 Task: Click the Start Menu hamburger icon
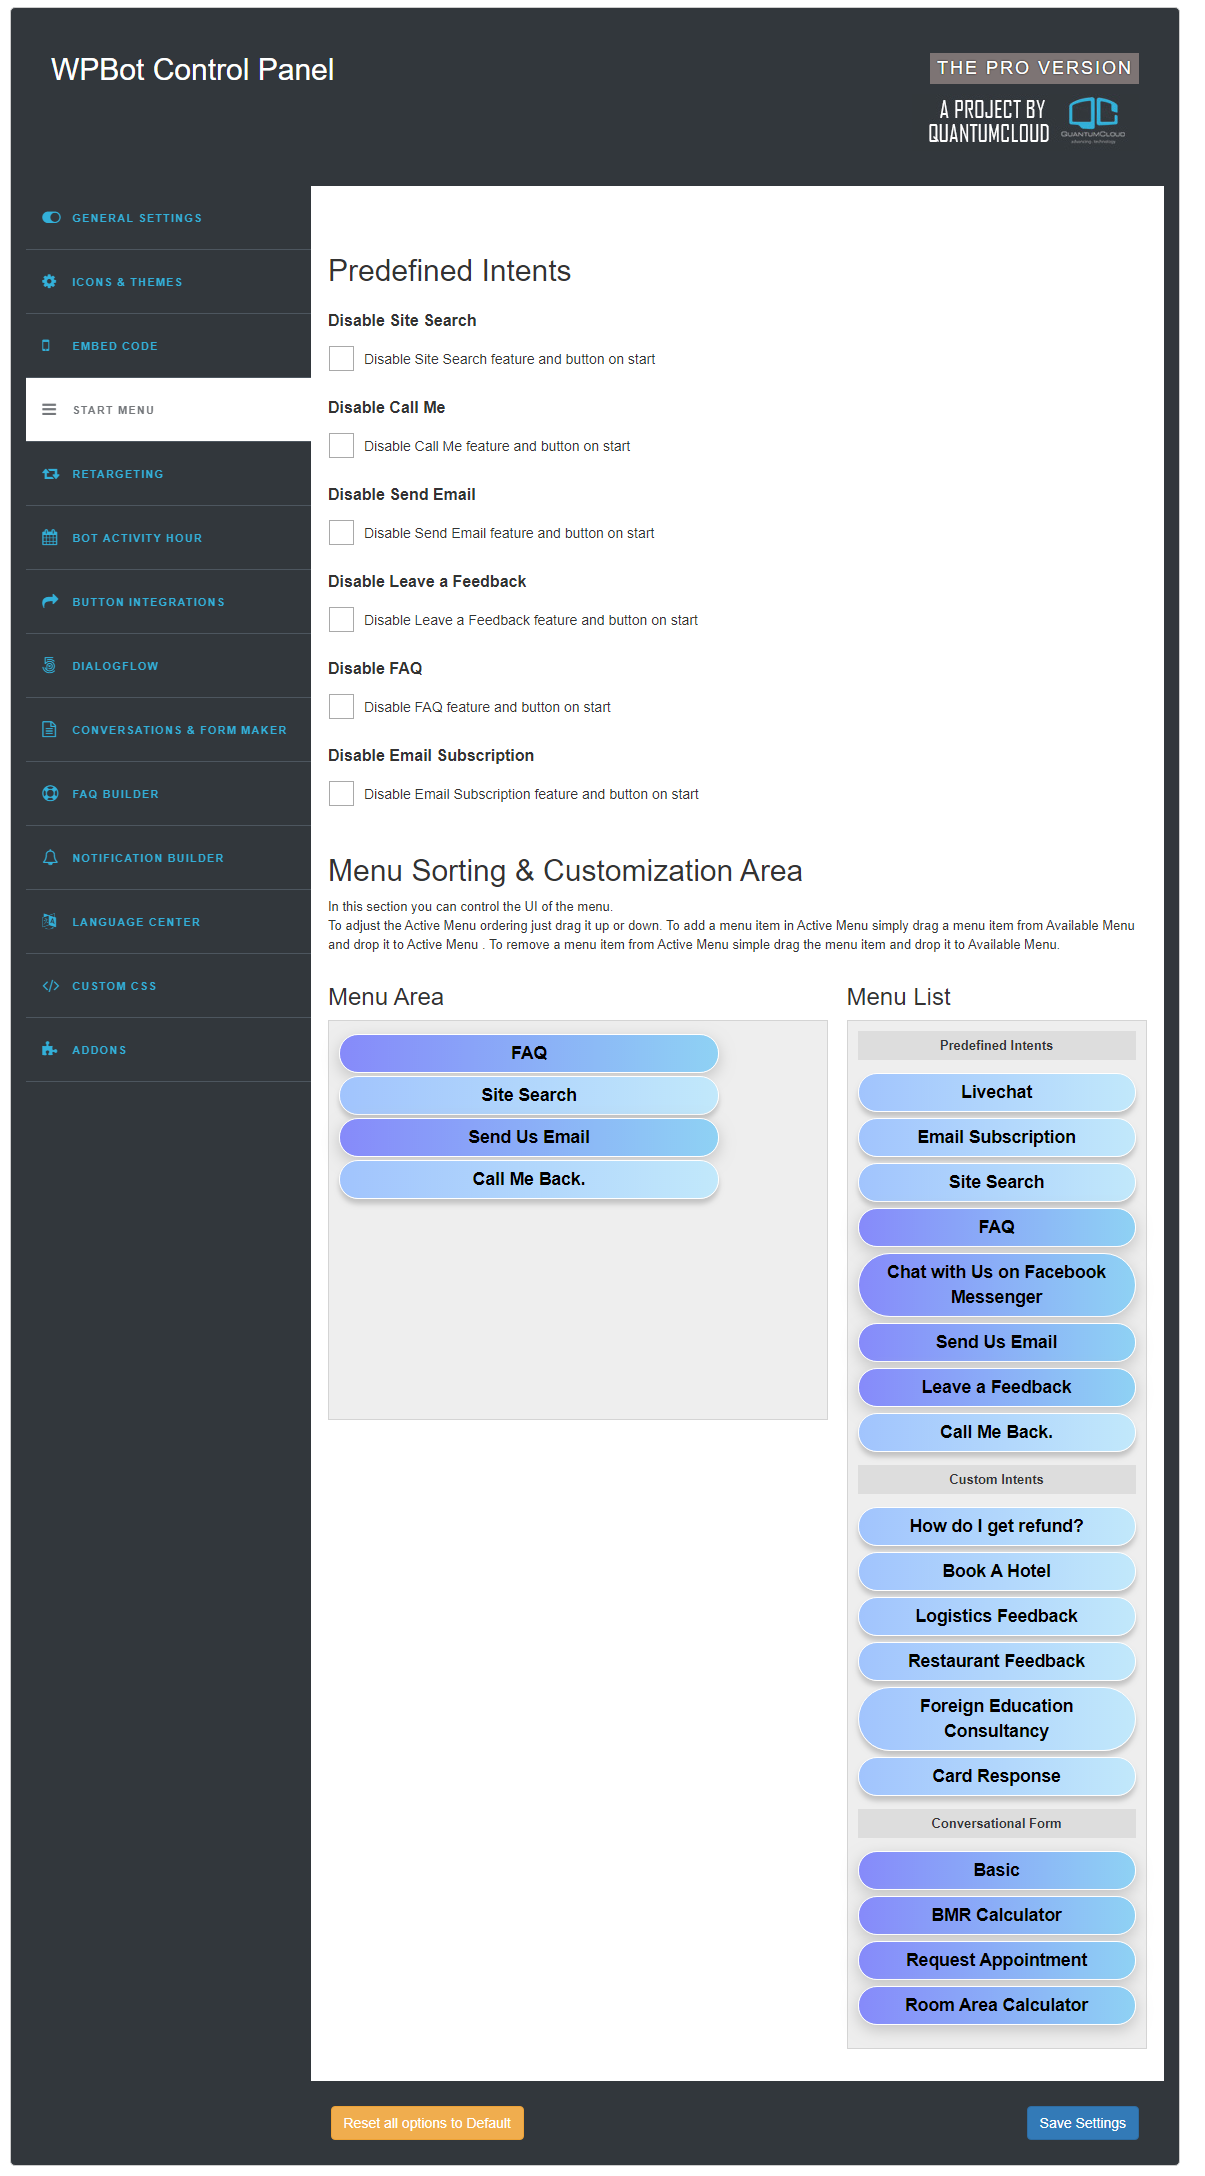49,410
